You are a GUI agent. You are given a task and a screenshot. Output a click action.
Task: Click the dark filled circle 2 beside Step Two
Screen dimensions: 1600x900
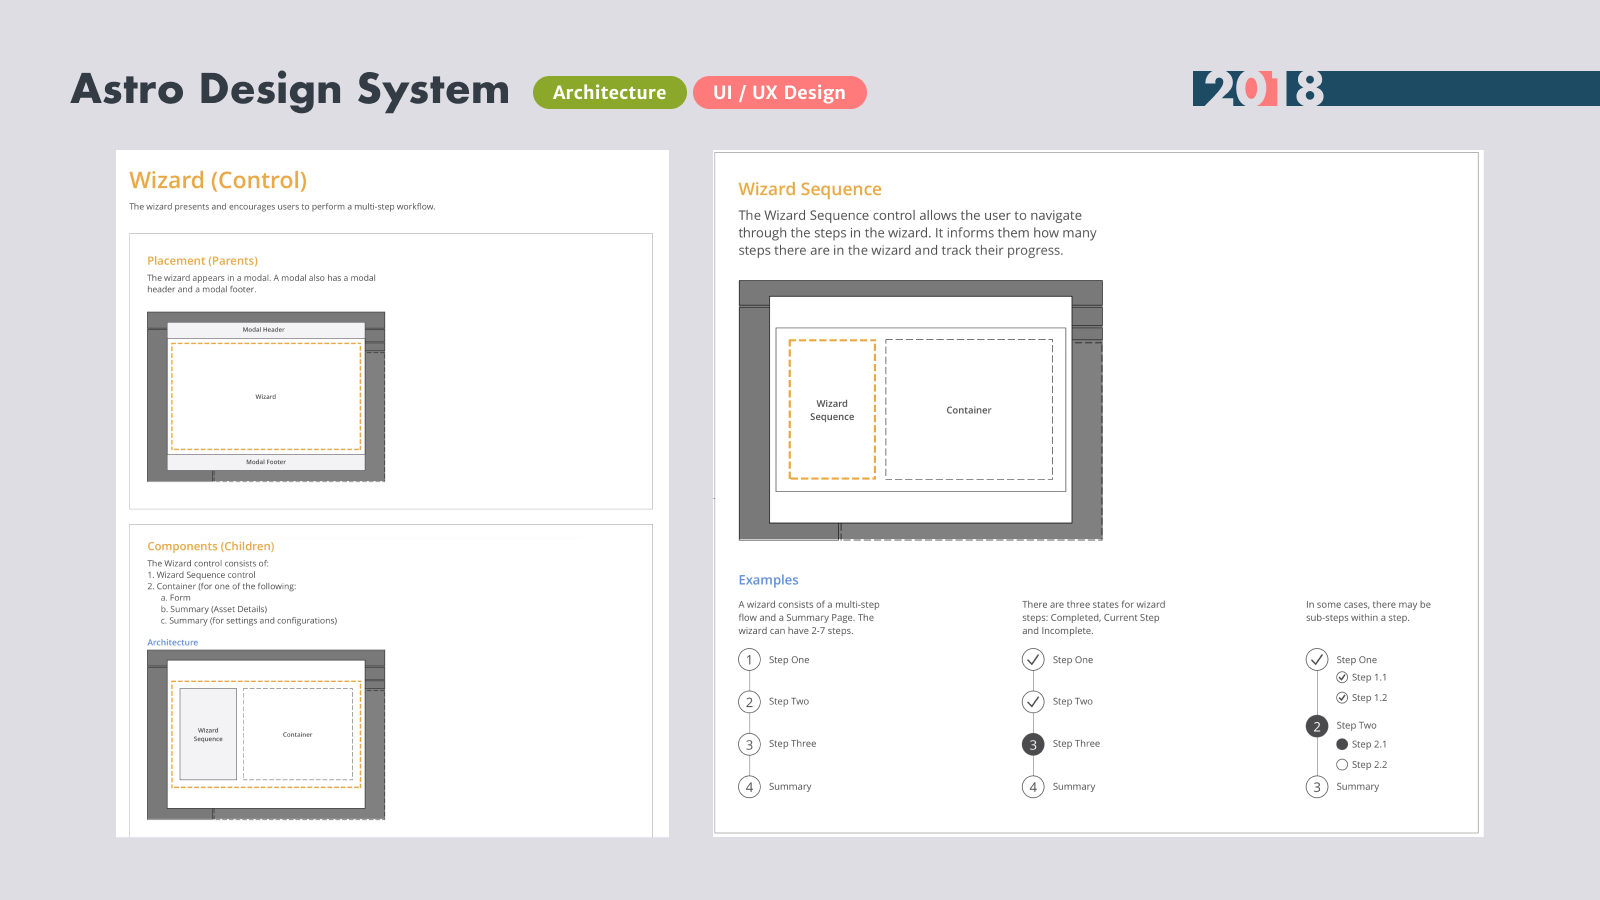click(x=1317, y=726)
